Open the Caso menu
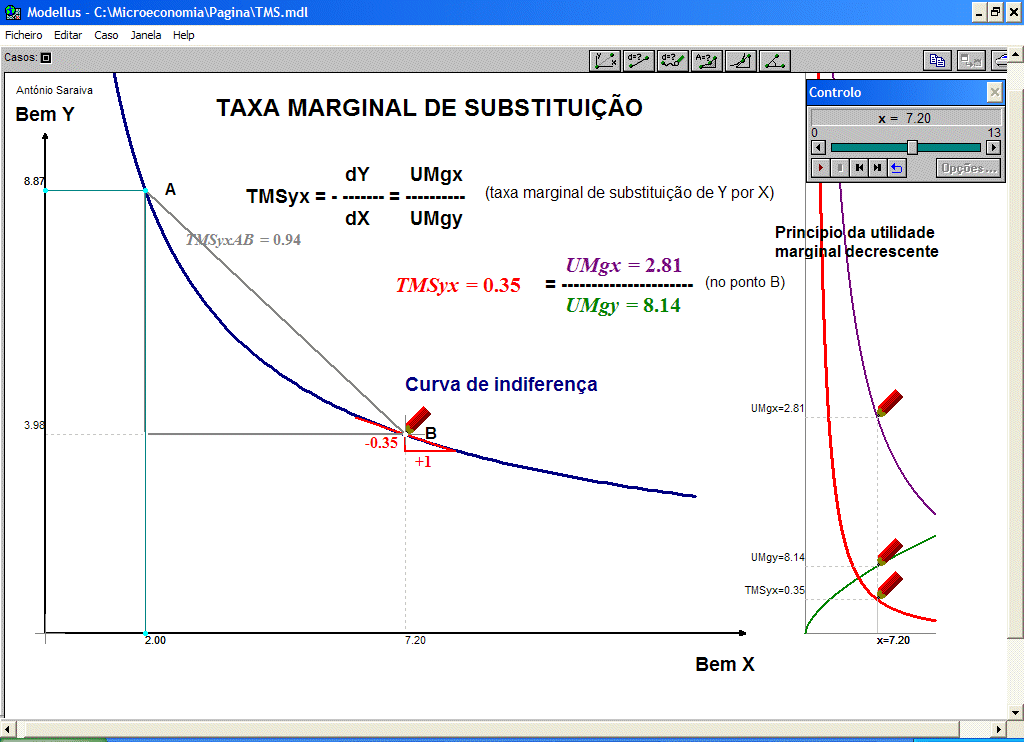 point(106,35)
